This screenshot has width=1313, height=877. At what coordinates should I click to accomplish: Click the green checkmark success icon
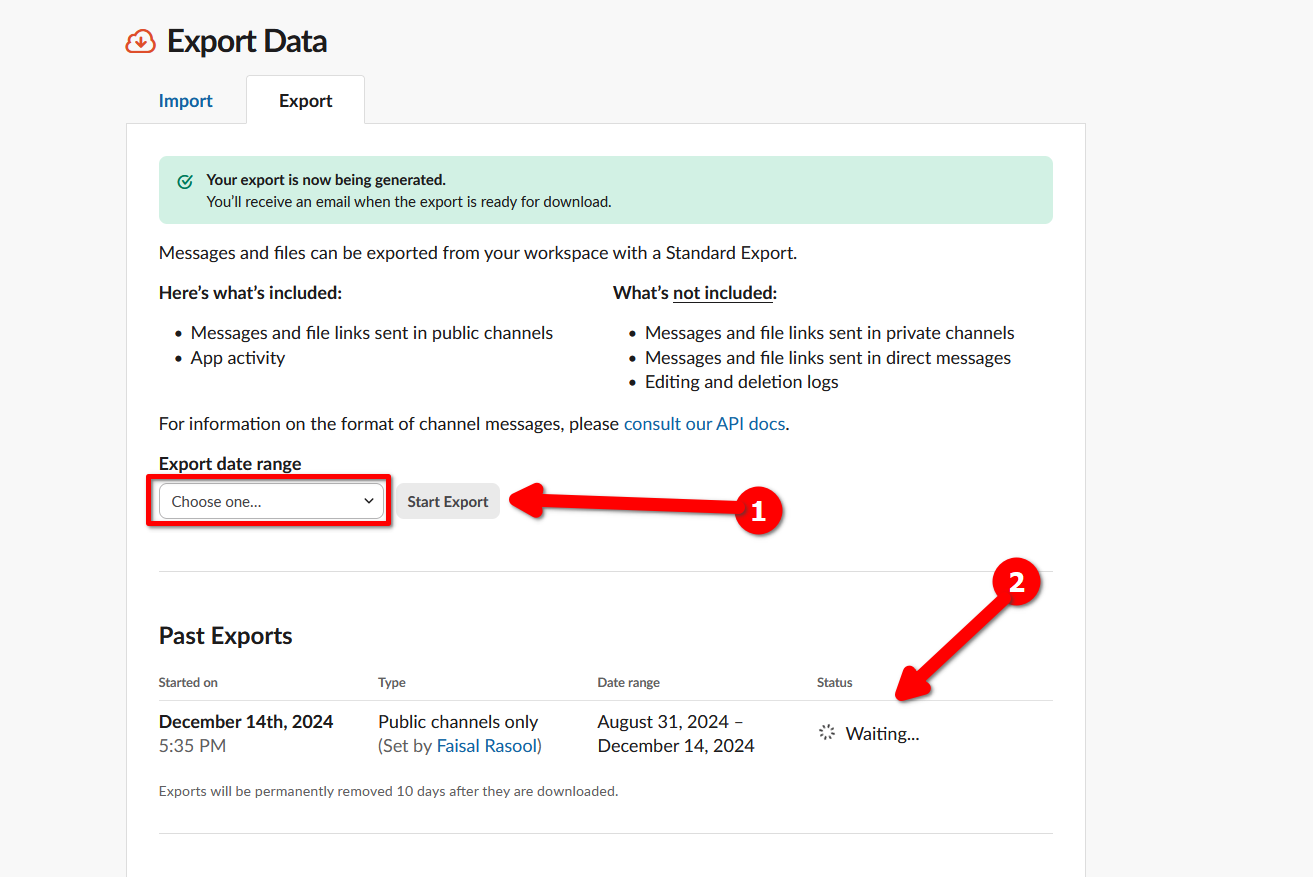click(x=185, y=182)
